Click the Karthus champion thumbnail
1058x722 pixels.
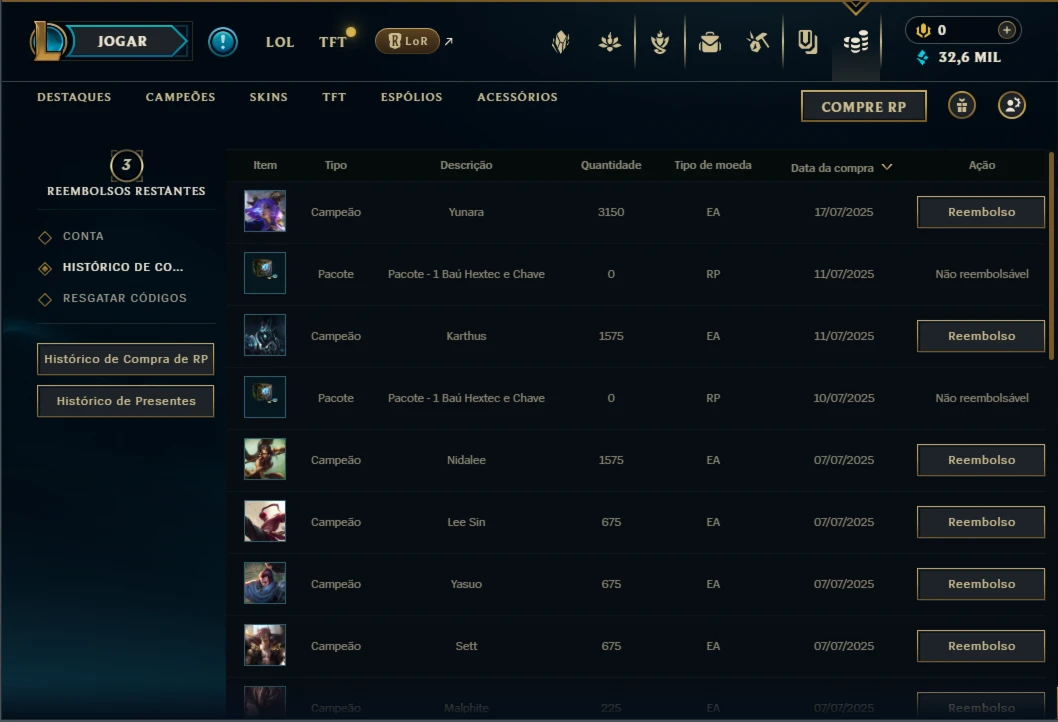point(264,335)
